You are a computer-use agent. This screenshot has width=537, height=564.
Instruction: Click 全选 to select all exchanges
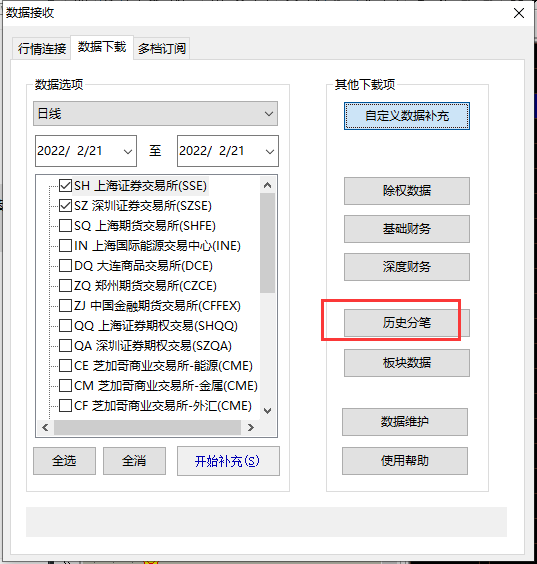64,461
